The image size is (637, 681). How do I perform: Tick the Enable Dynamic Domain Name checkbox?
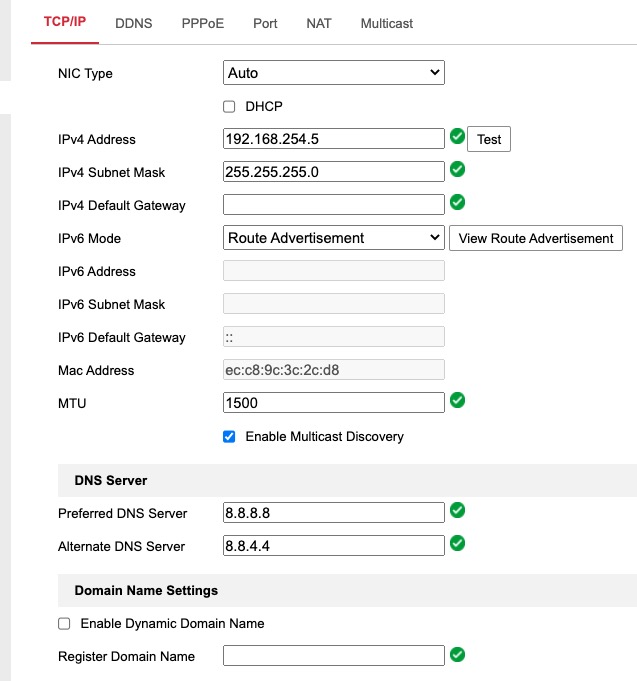[64, 624]
